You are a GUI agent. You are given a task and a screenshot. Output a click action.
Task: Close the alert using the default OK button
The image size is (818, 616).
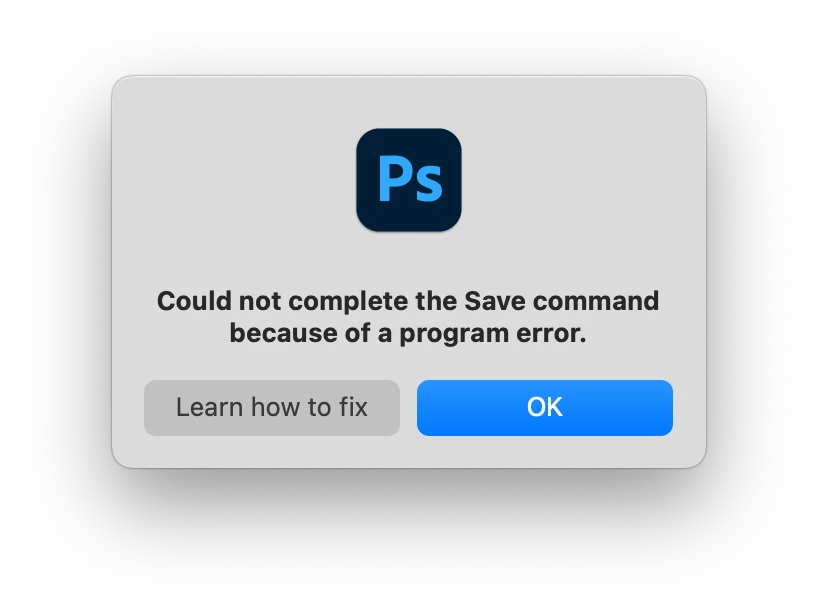pyautogui.click(x=545, y=407)
